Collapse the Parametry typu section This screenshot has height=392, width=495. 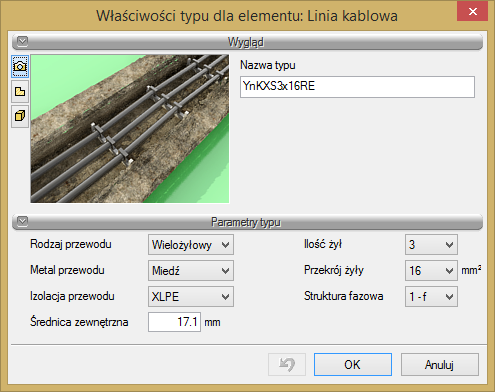pyautogui.click(x=22, y=221)
